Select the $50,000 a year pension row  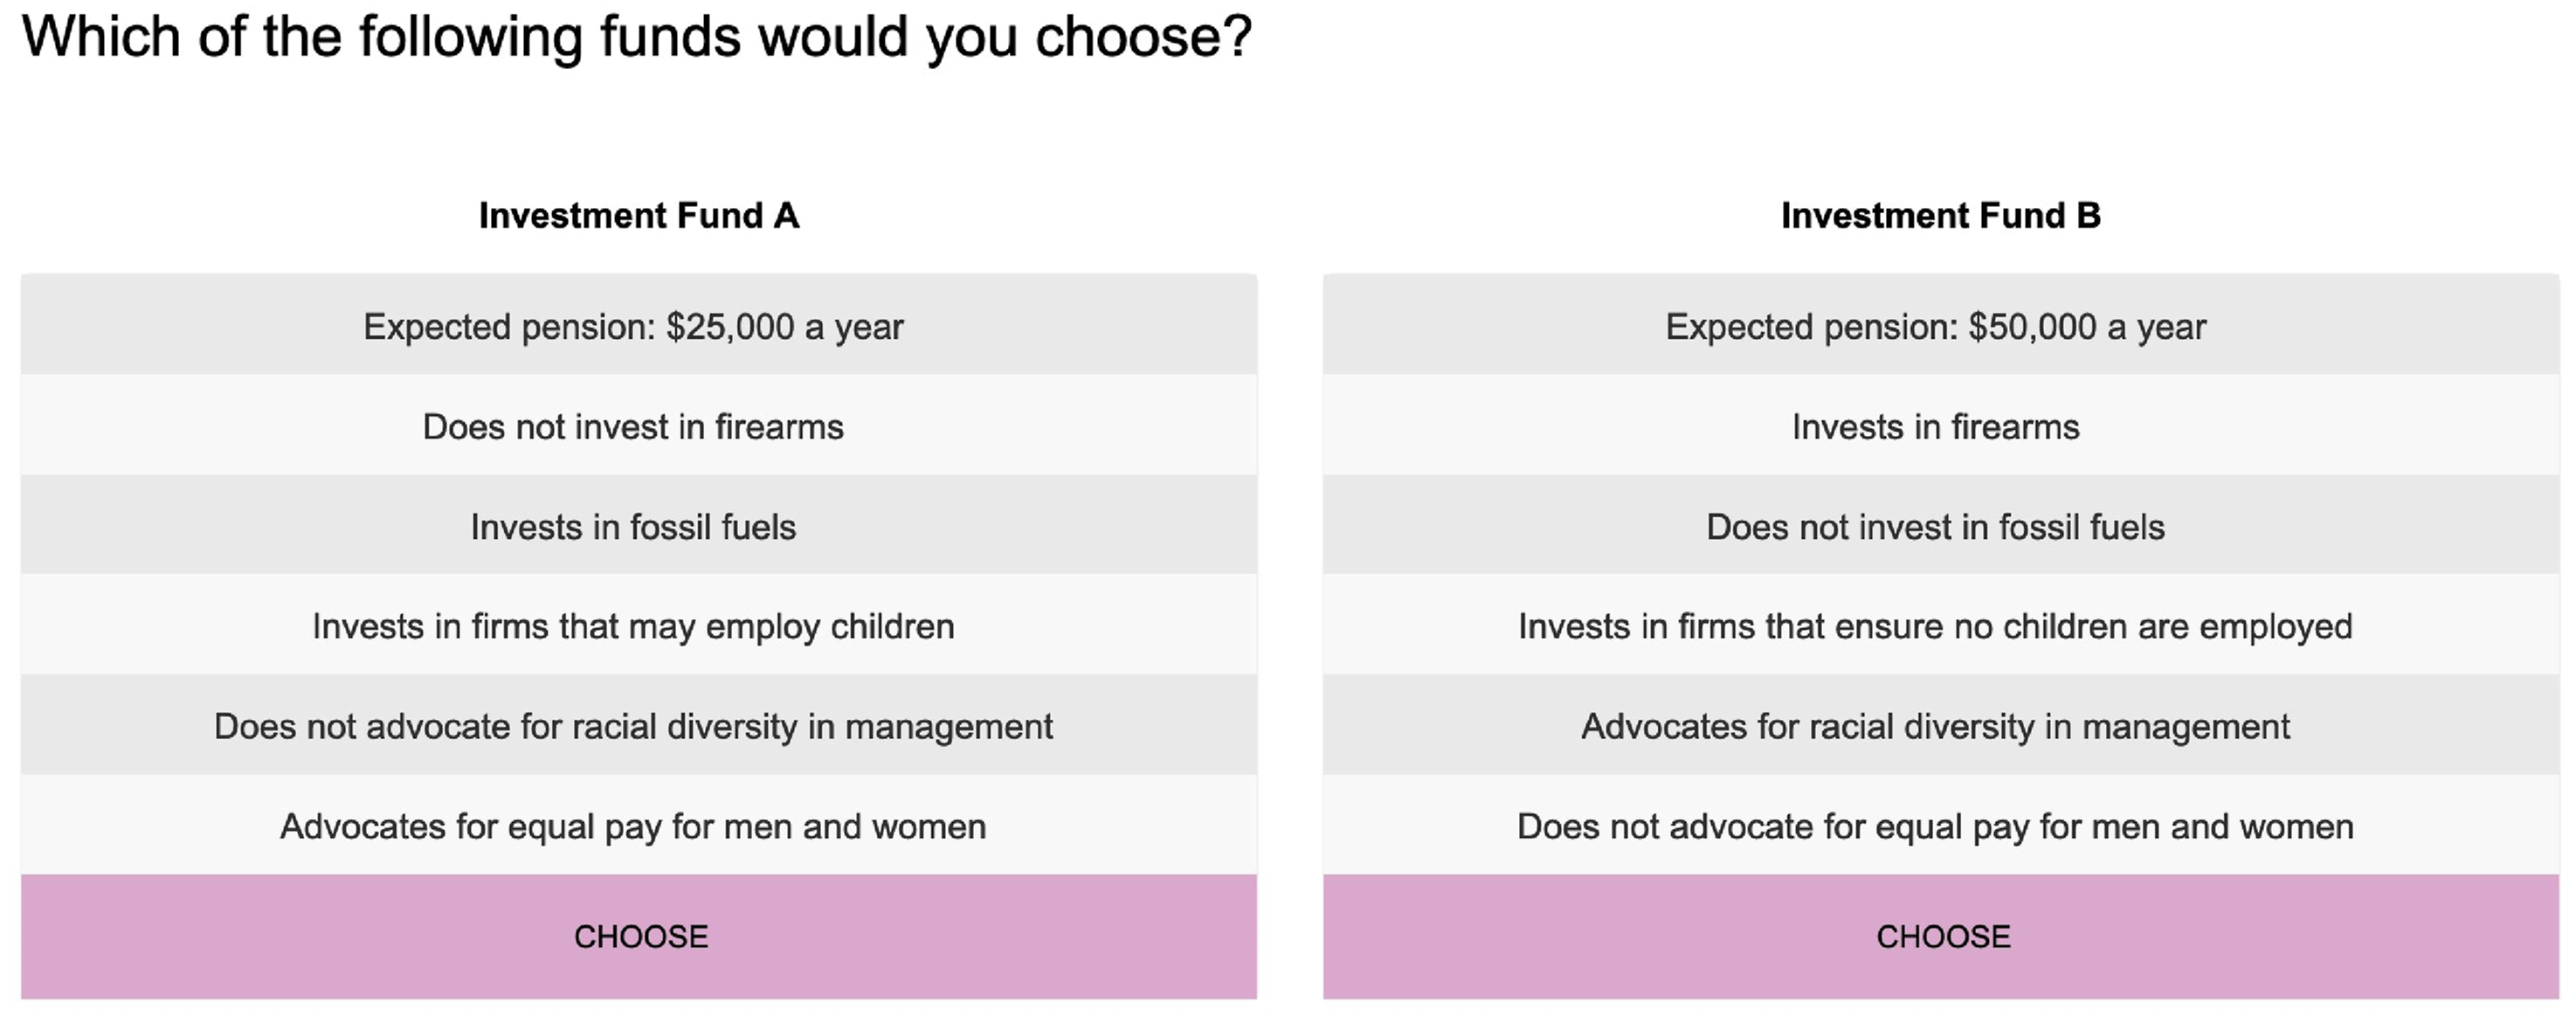1941,325
